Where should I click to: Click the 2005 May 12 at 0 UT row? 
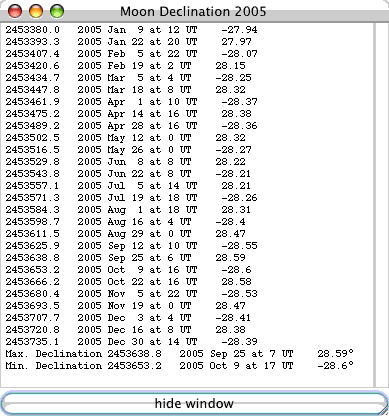pos(125,138)
